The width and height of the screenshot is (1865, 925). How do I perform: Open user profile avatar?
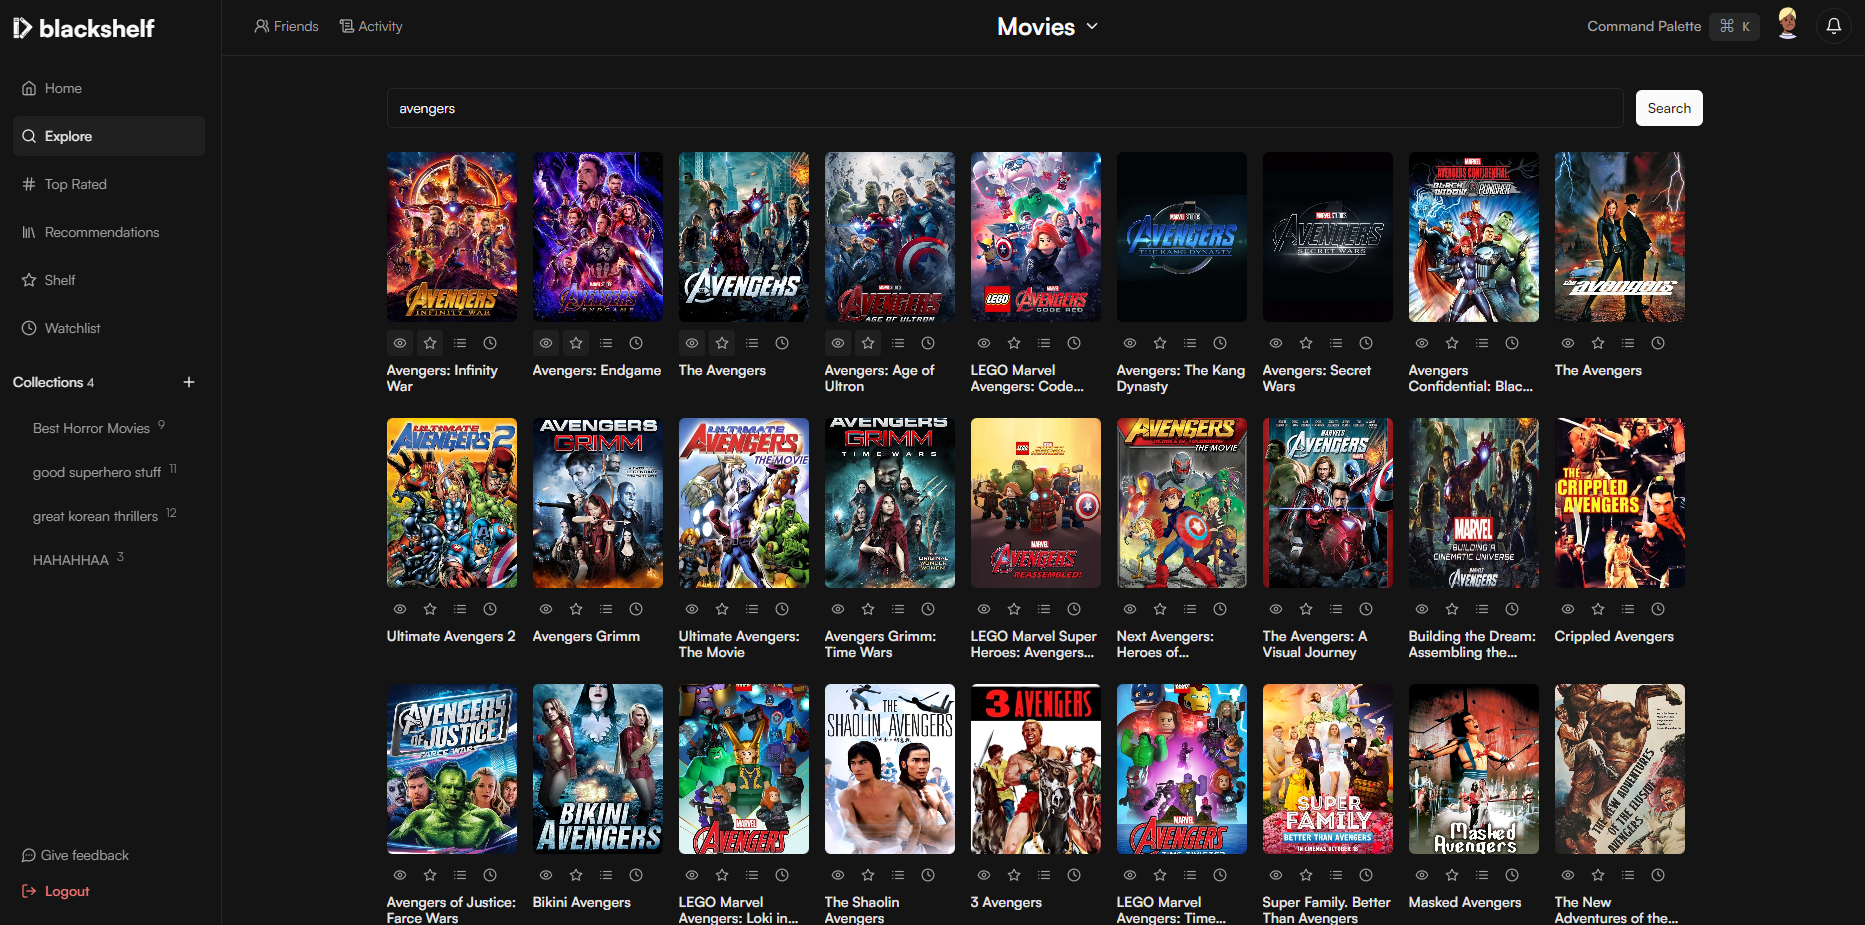[x=1788, y=24]
